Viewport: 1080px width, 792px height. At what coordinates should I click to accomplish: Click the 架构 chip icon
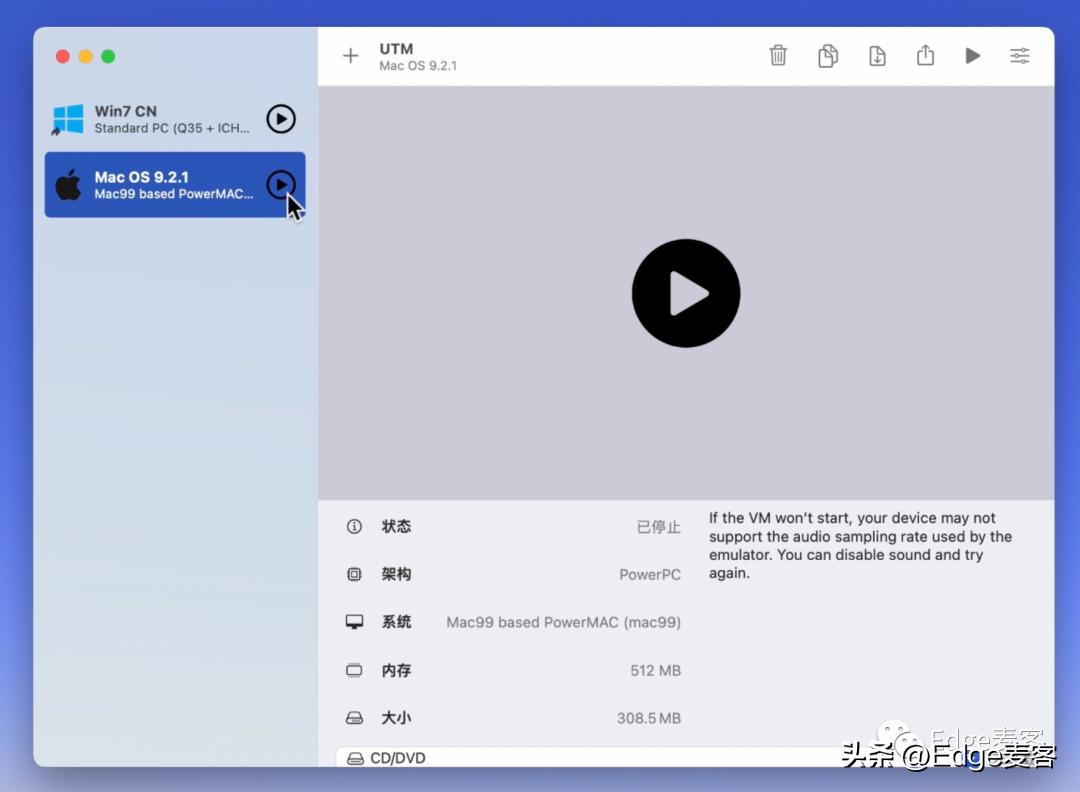(x=353, y=574)
